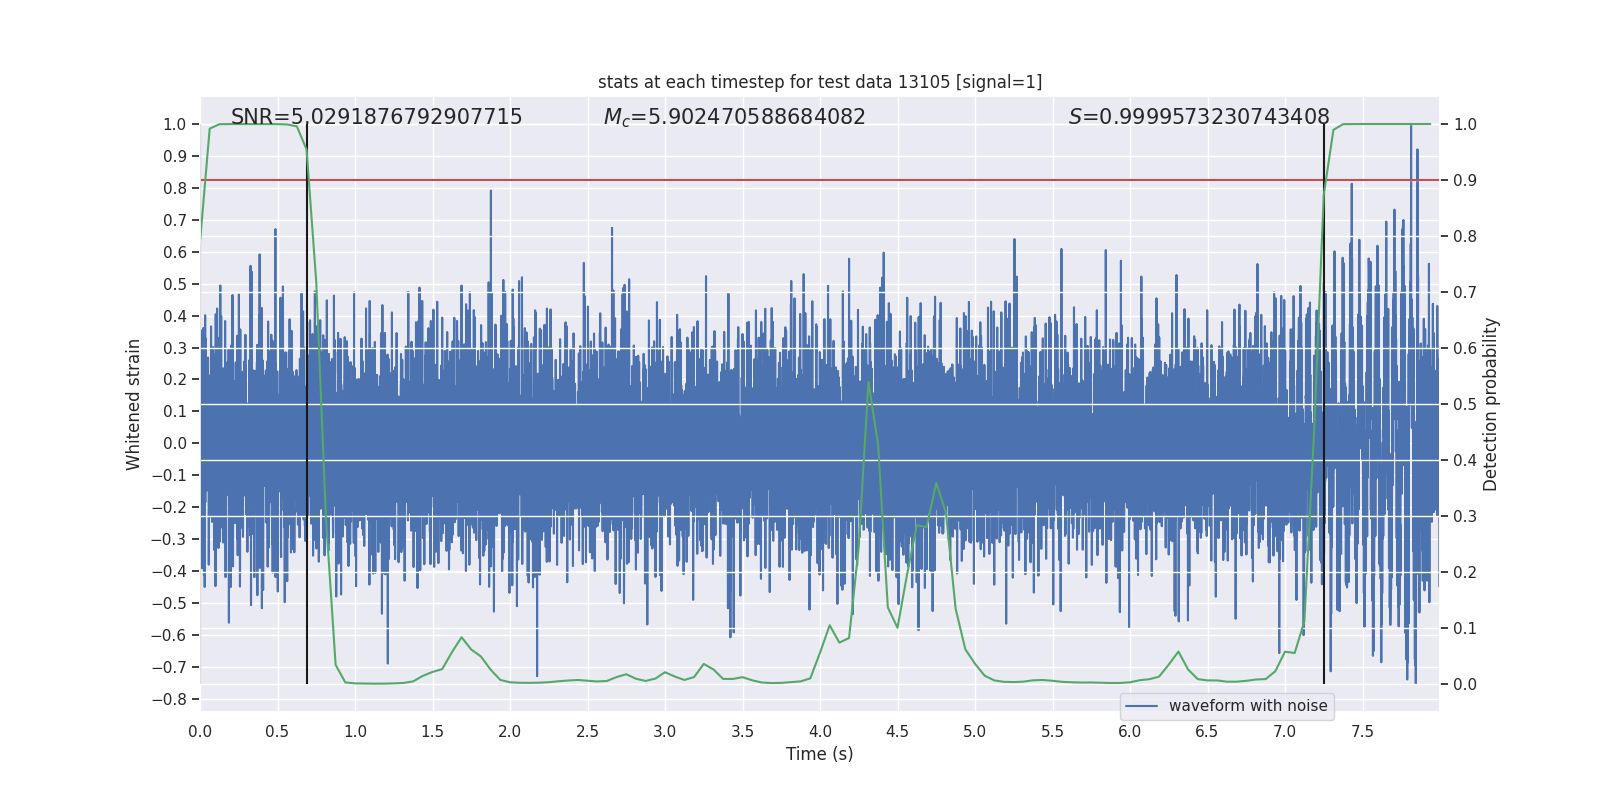Click the green bump near 1.7 seconds
1600x800 pixels.
click(x=462, y=638)
